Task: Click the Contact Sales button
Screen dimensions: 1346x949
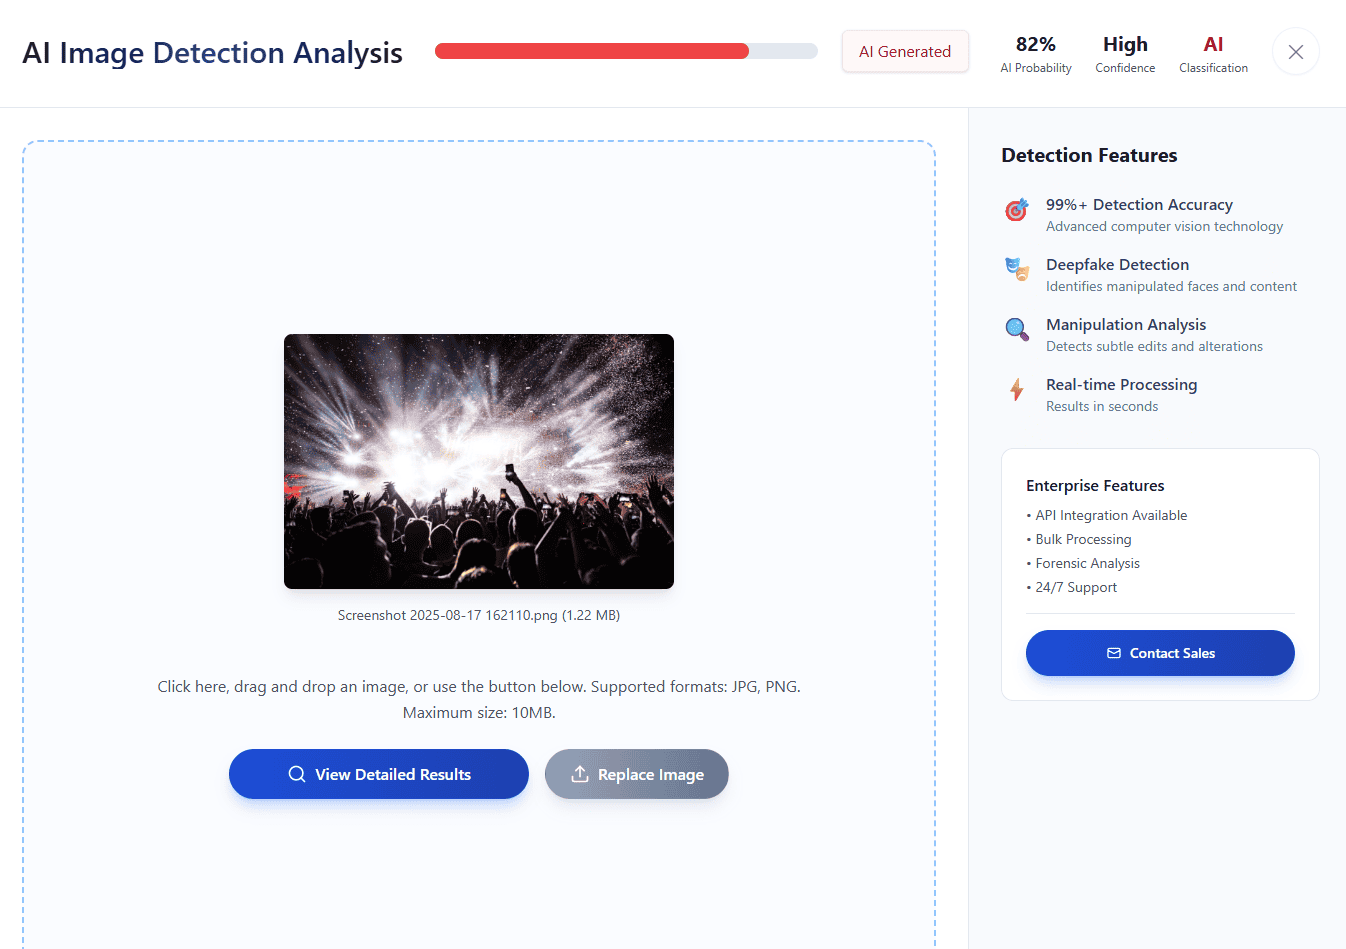Action: point(1160,653)
